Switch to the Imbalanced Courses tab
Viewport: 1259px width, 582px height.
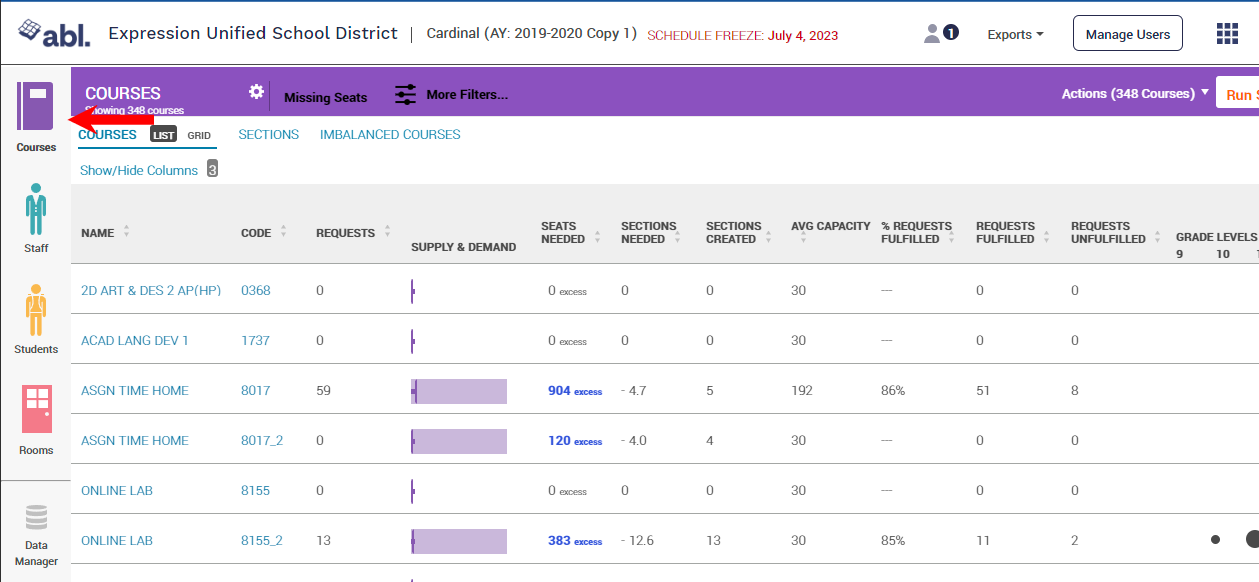[x=390, y=134]
